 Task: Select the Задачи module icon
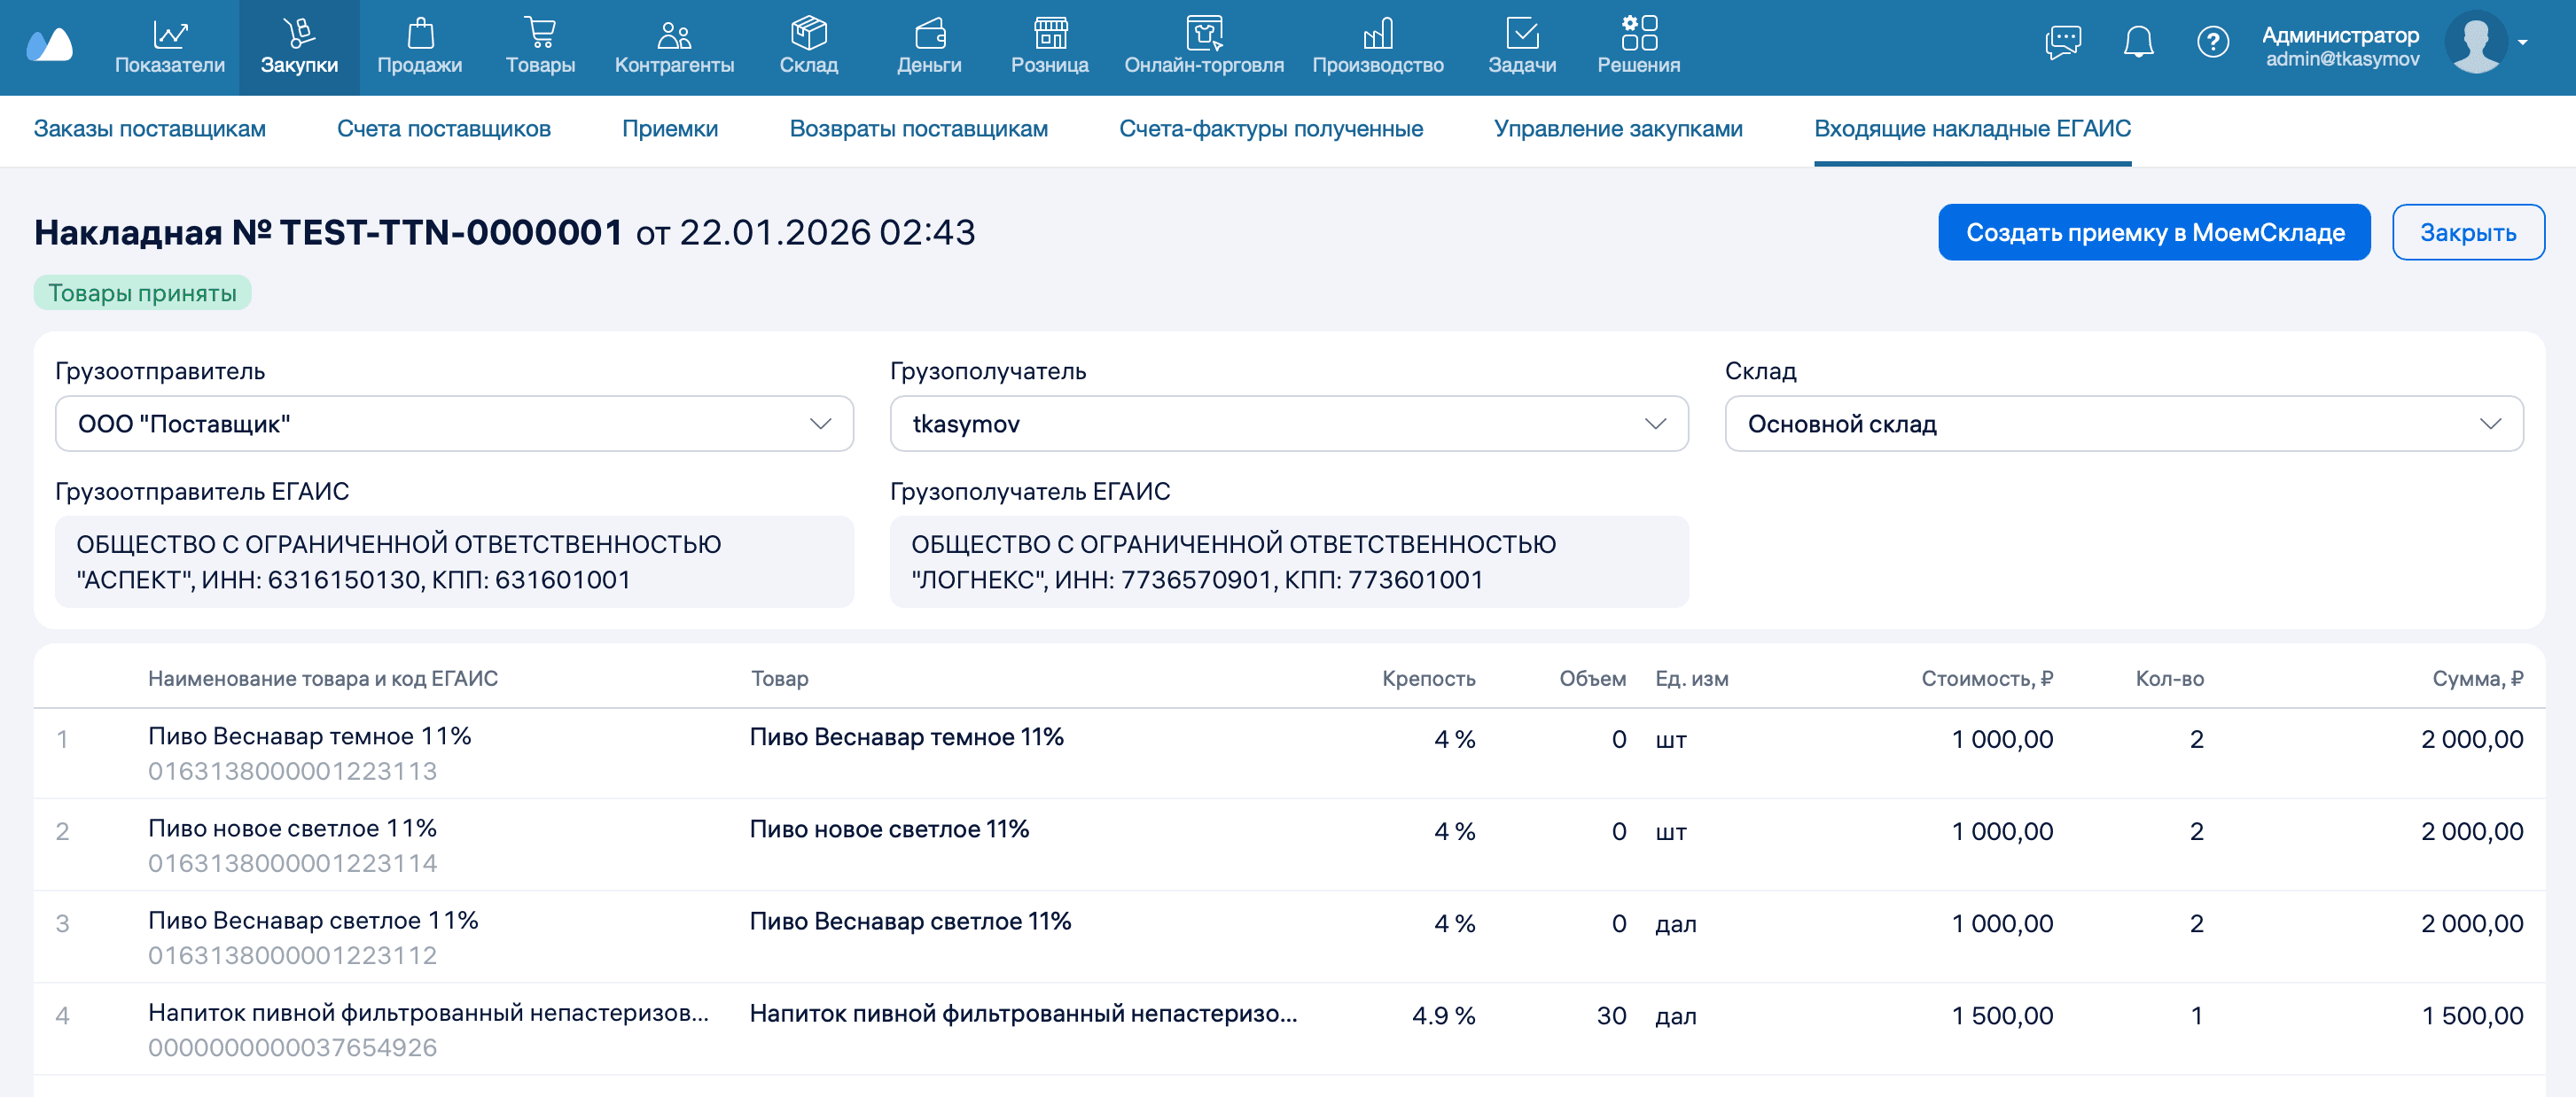tap(1523, 33)
